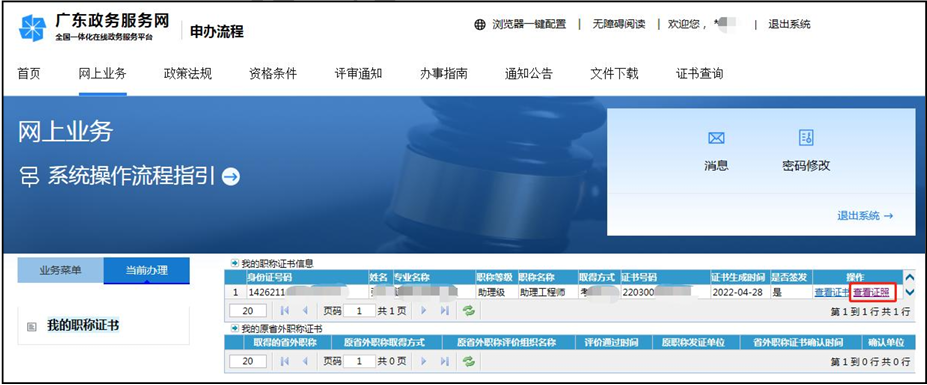This screenshot has width=927, height=385.
Task: Switch to the 业务菜单 tab
Action: coord(60,271)
